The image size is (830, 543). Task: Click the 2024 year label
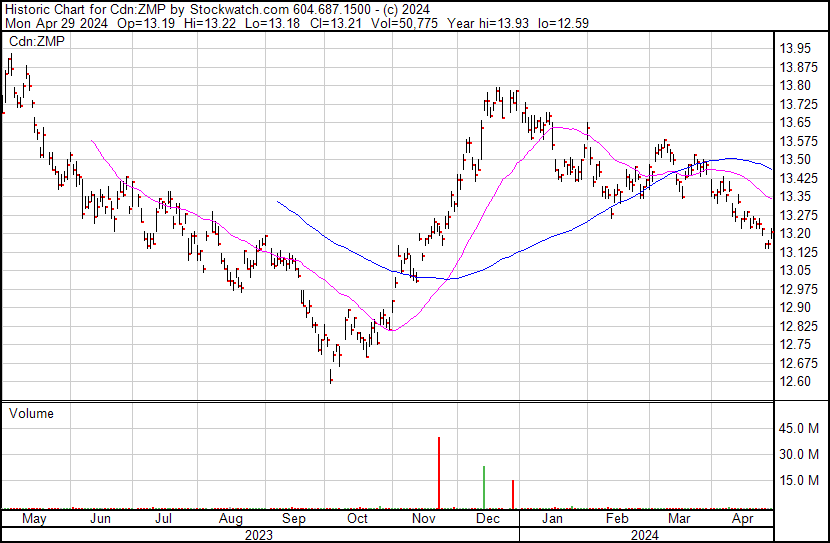(645, 534)
